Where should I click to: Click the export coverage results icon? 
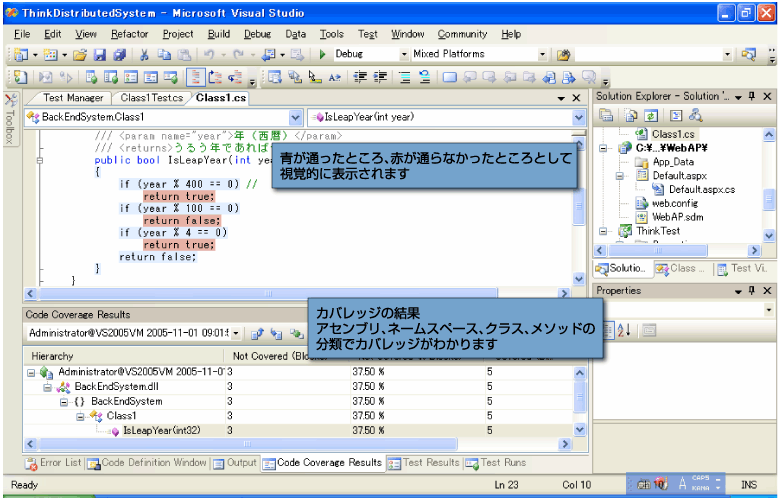click(x=257, y=333)
